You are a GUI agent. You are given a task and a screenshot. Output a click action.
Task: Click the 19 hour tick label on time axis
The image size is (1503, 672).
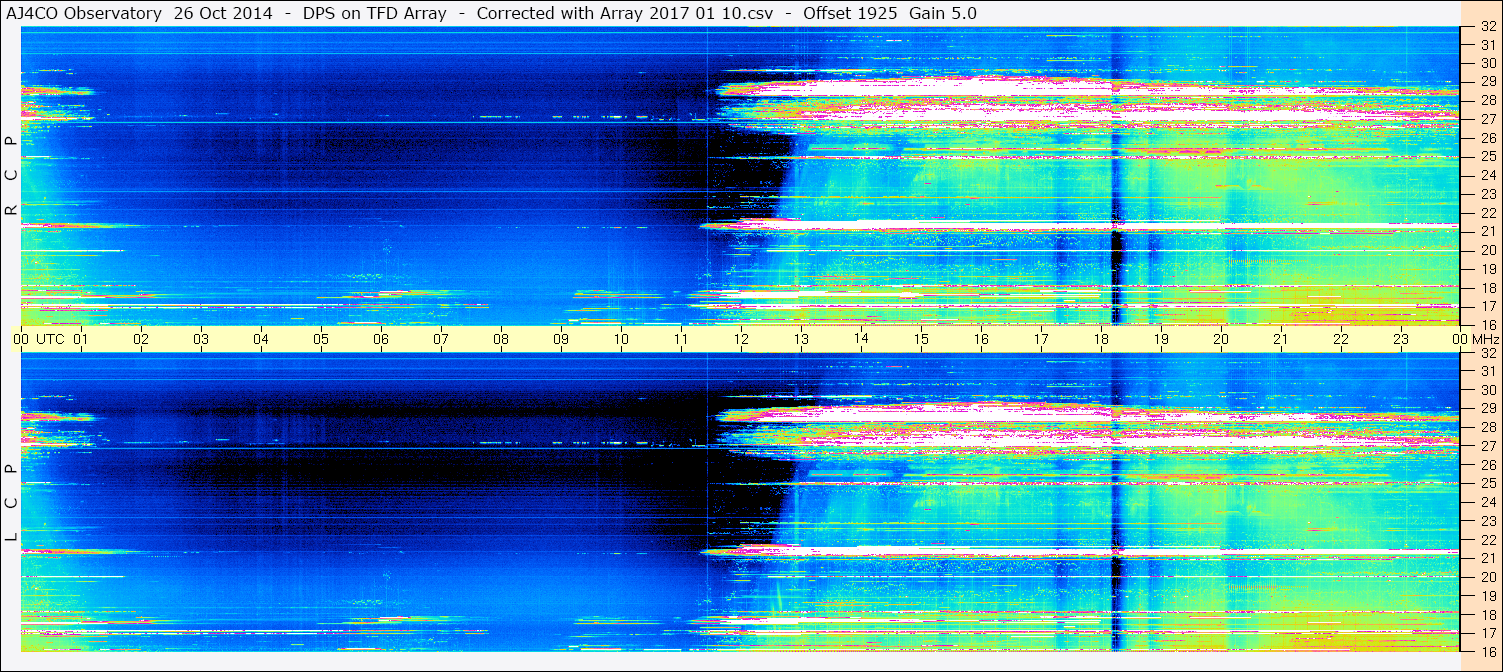pos(1161,339)
